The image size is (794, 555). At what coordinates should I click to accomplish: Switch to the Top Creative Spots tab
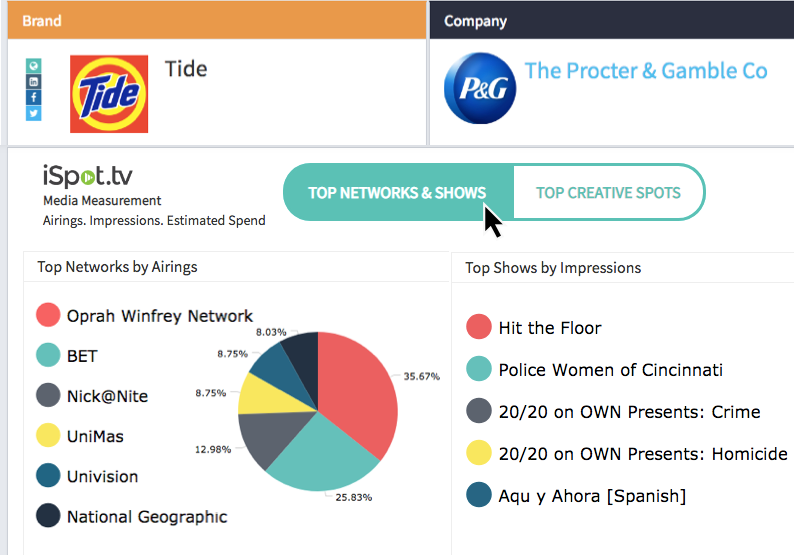tap(608, 193)
